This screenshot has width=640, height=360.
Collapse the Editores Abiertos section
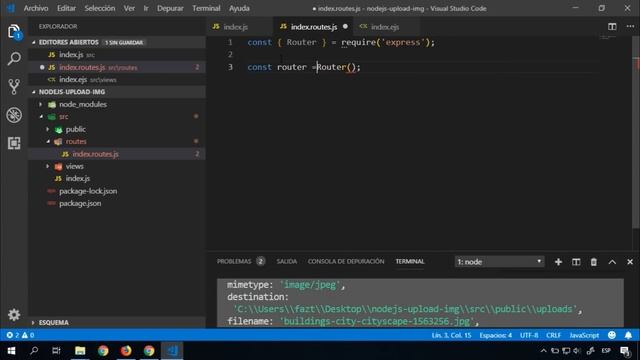point(34,42)
